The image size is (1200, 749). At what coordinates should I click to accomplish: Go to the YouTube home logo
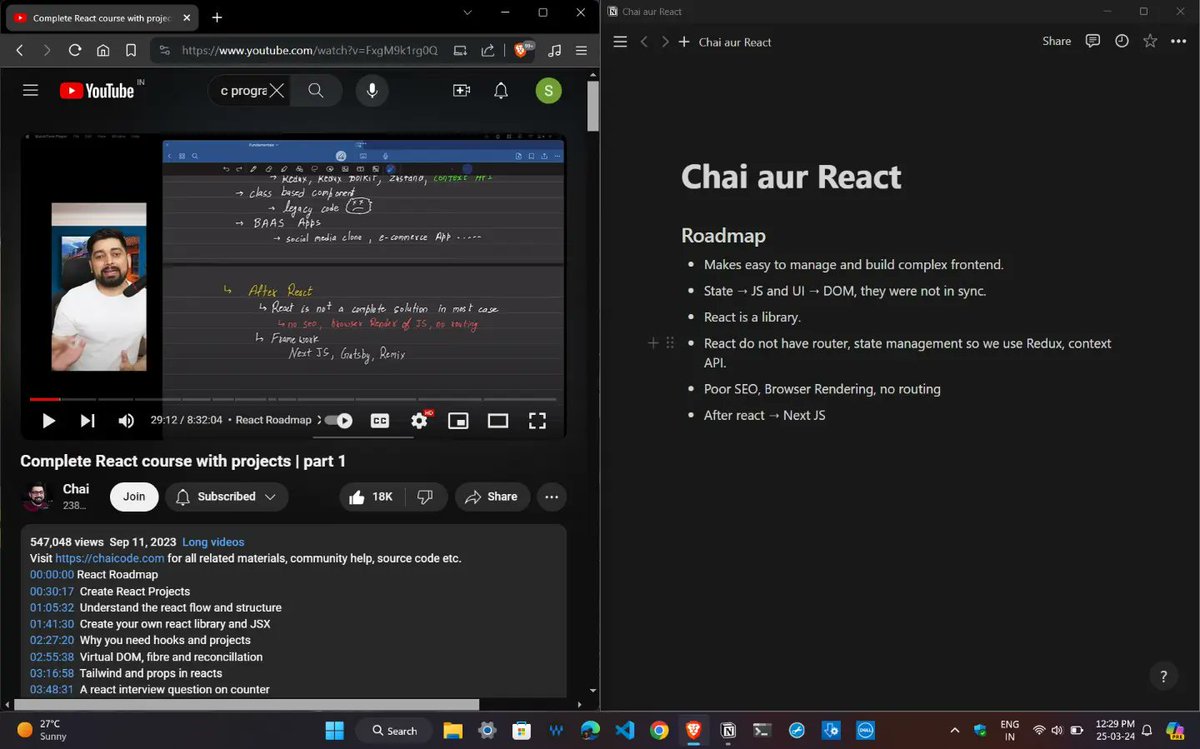[96, 90]
